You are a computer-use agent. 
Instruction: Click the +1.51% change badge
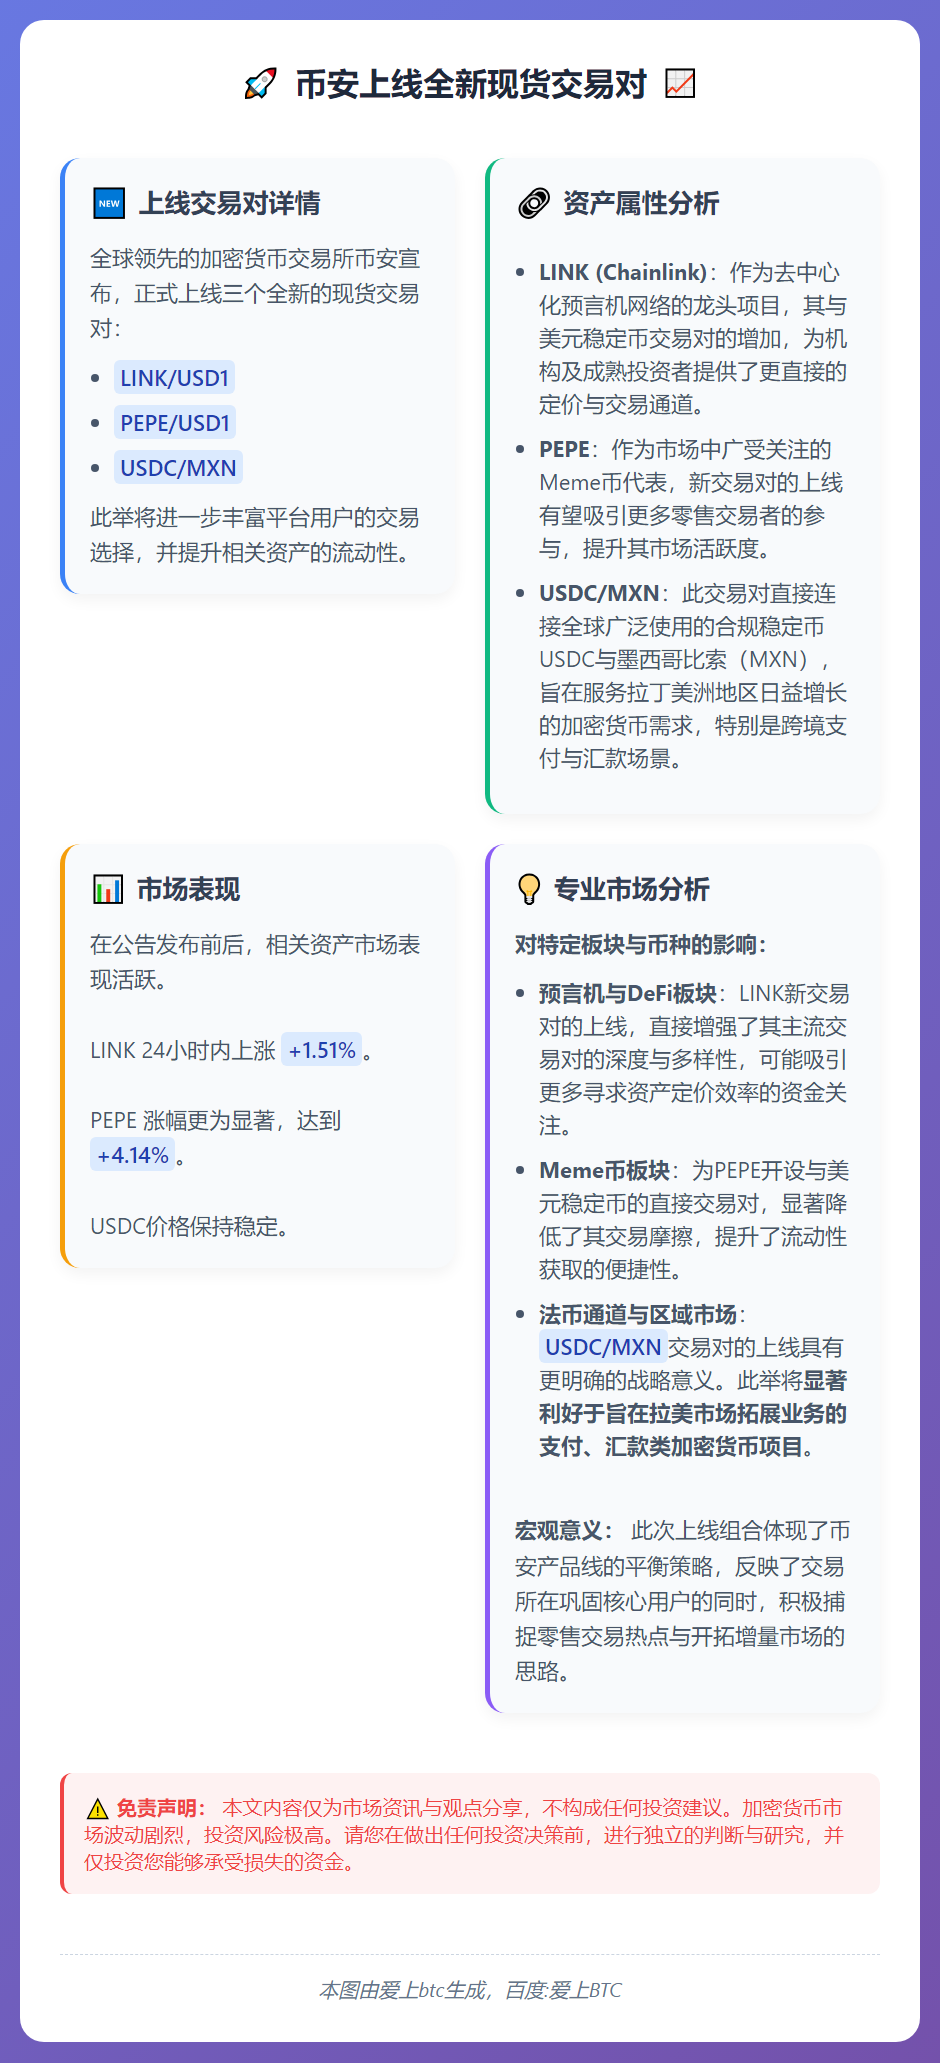(x=322, y=1050)
